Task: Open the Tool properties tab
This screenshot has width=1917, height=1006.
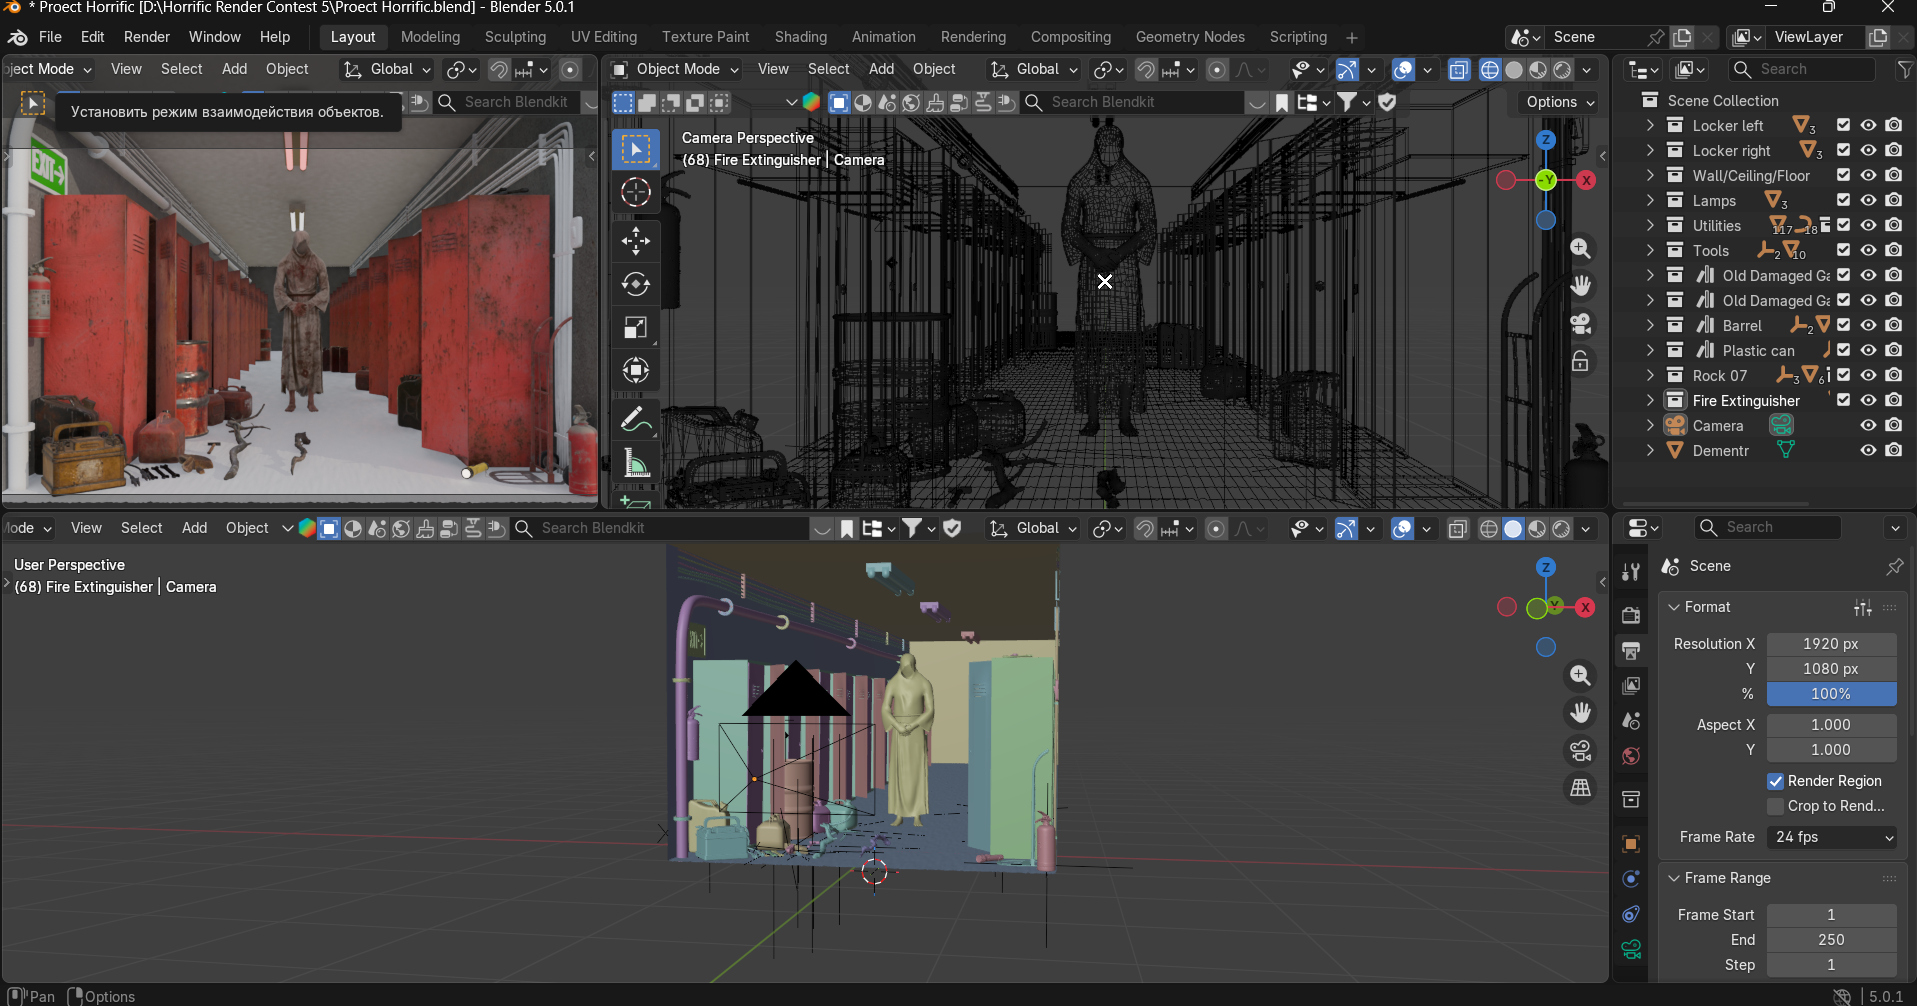Action: coord(1631,571)
